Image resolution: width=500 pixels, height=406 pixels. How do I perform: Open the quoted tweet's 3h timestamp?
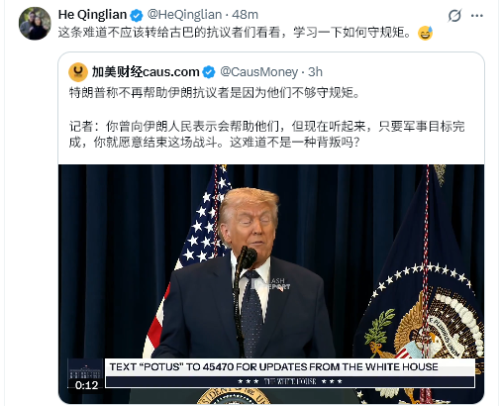pyautogui.click(x=315, y=72)
